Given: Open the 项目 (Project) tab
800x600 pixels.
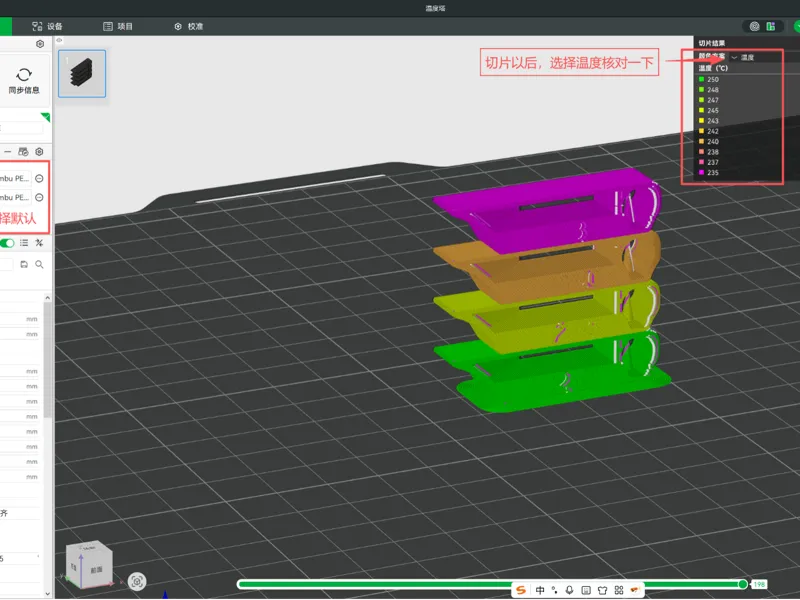Looking at the screenshot, I should click(x=118, y=27).
